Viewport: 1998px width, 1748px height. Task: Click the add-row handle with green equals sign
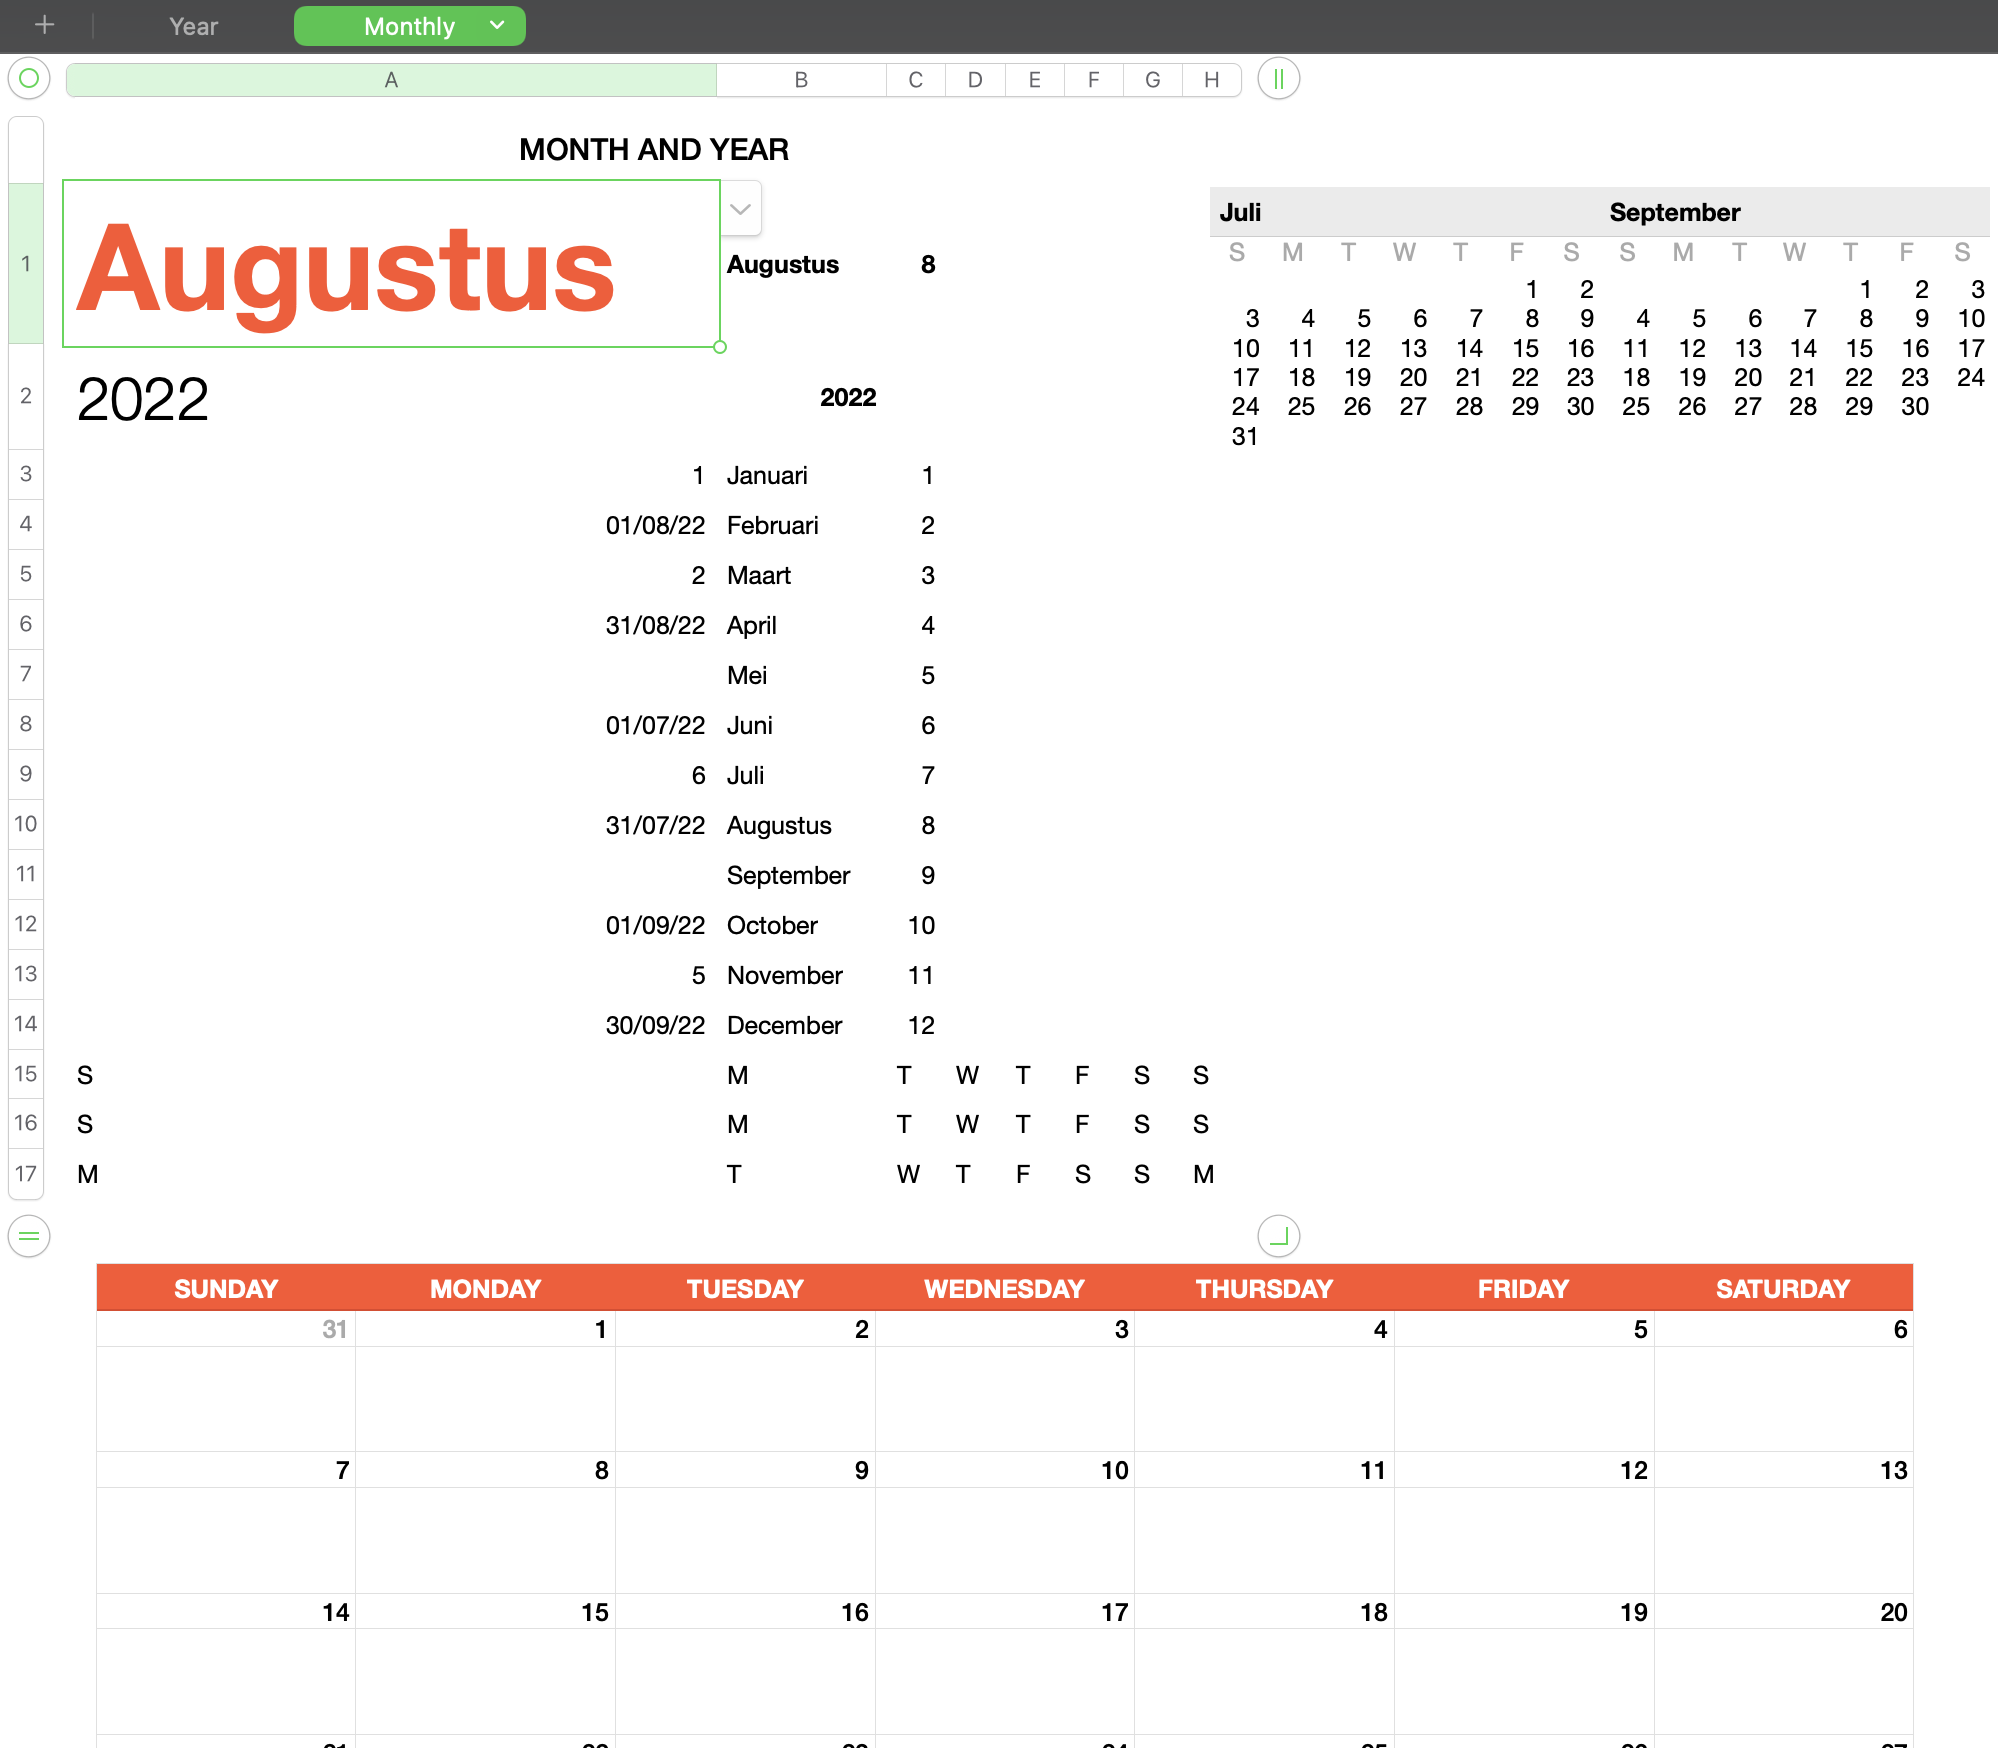point(28,1236)
